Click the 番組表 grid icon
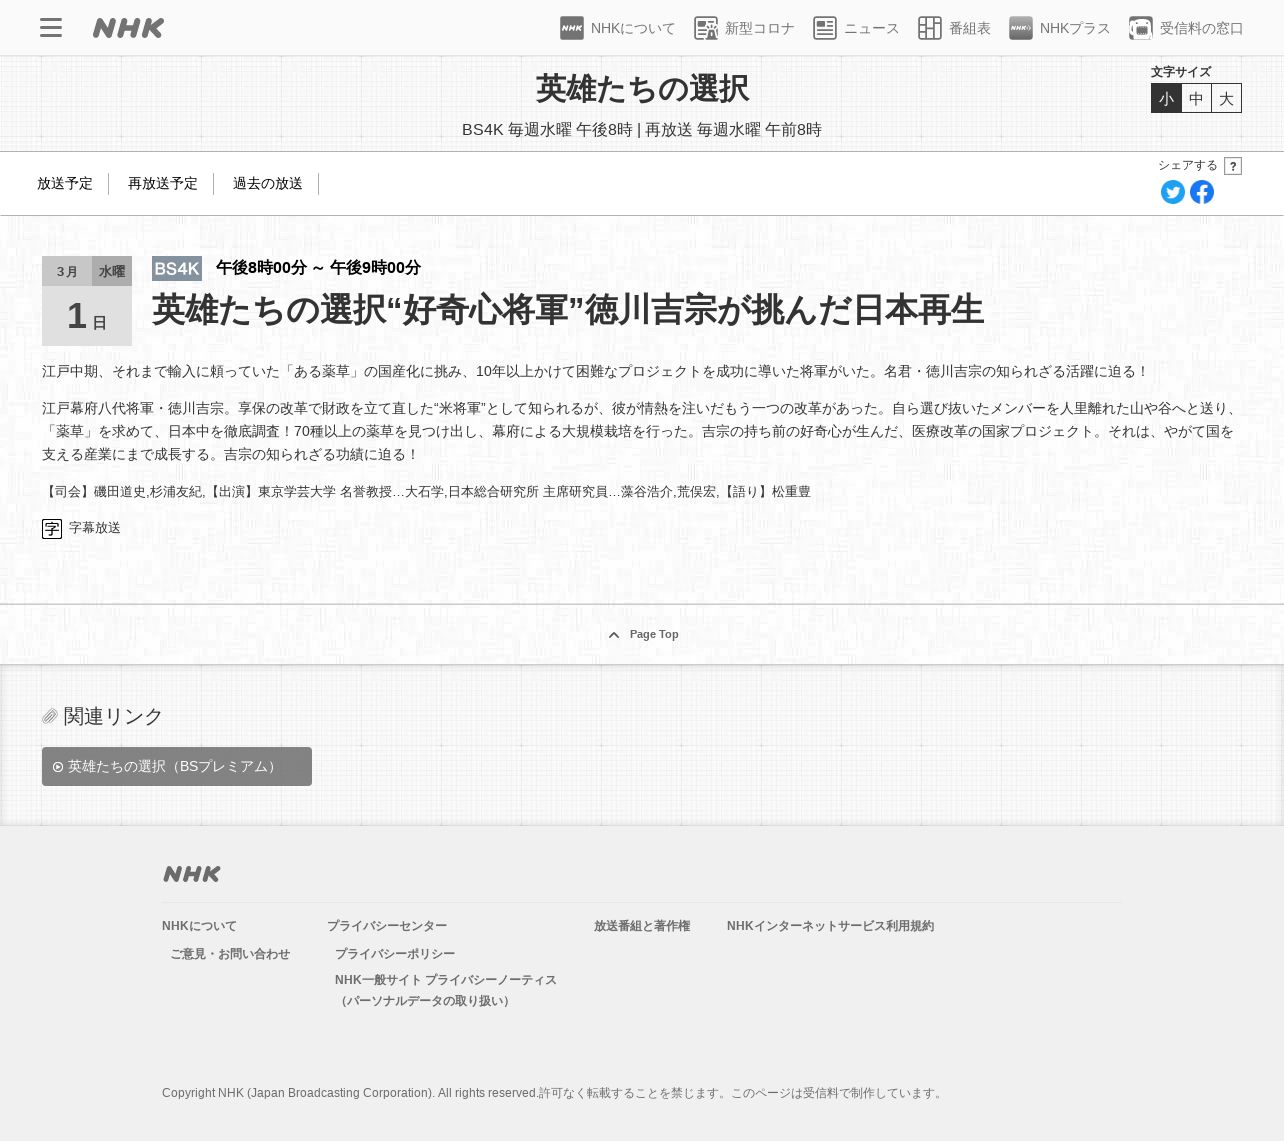 (930, 28)
